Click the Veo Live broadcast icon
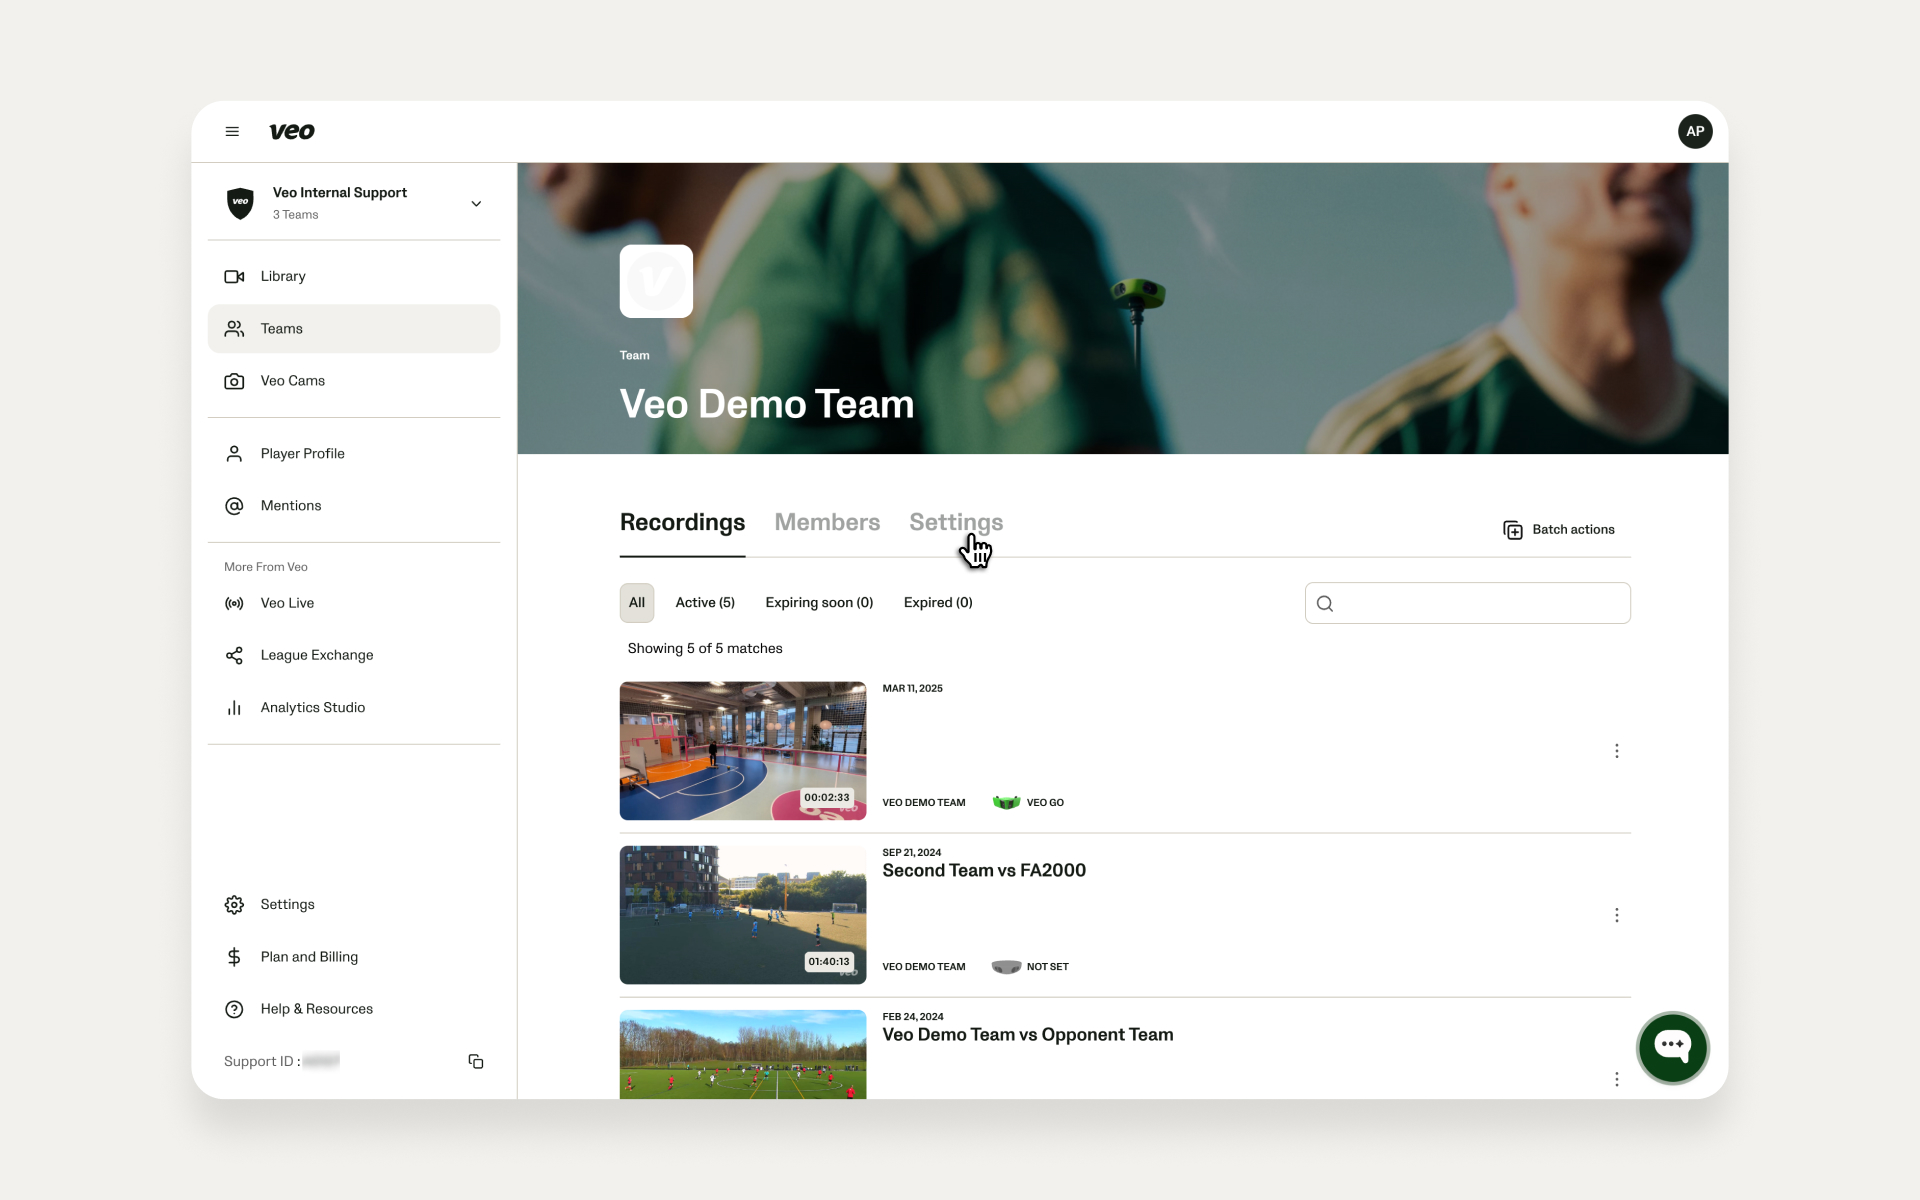The image size is (1920, 1200). pos(234,603)
